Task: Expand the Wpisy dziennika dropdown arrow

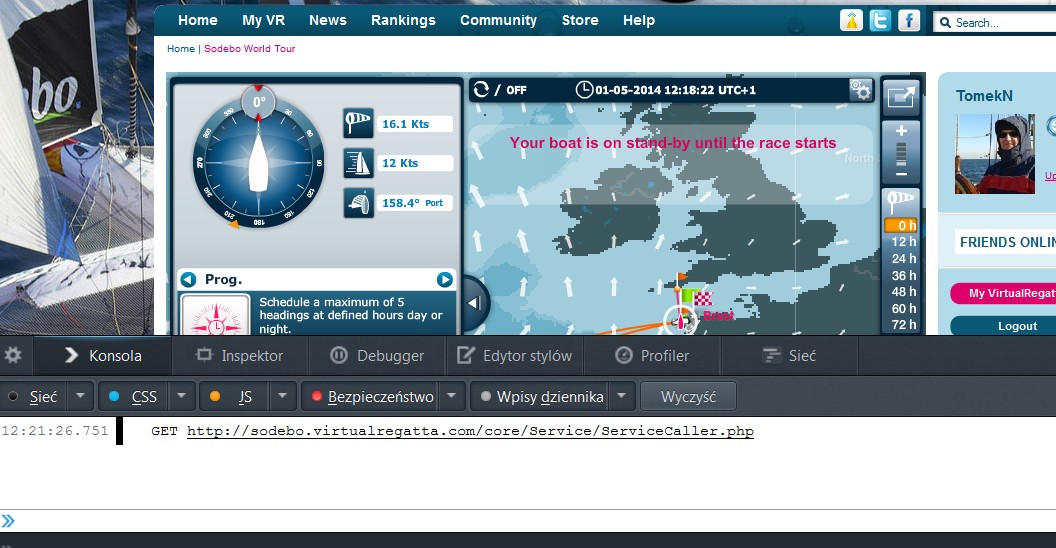Action: pyautogui.click(x=622, y=397)
